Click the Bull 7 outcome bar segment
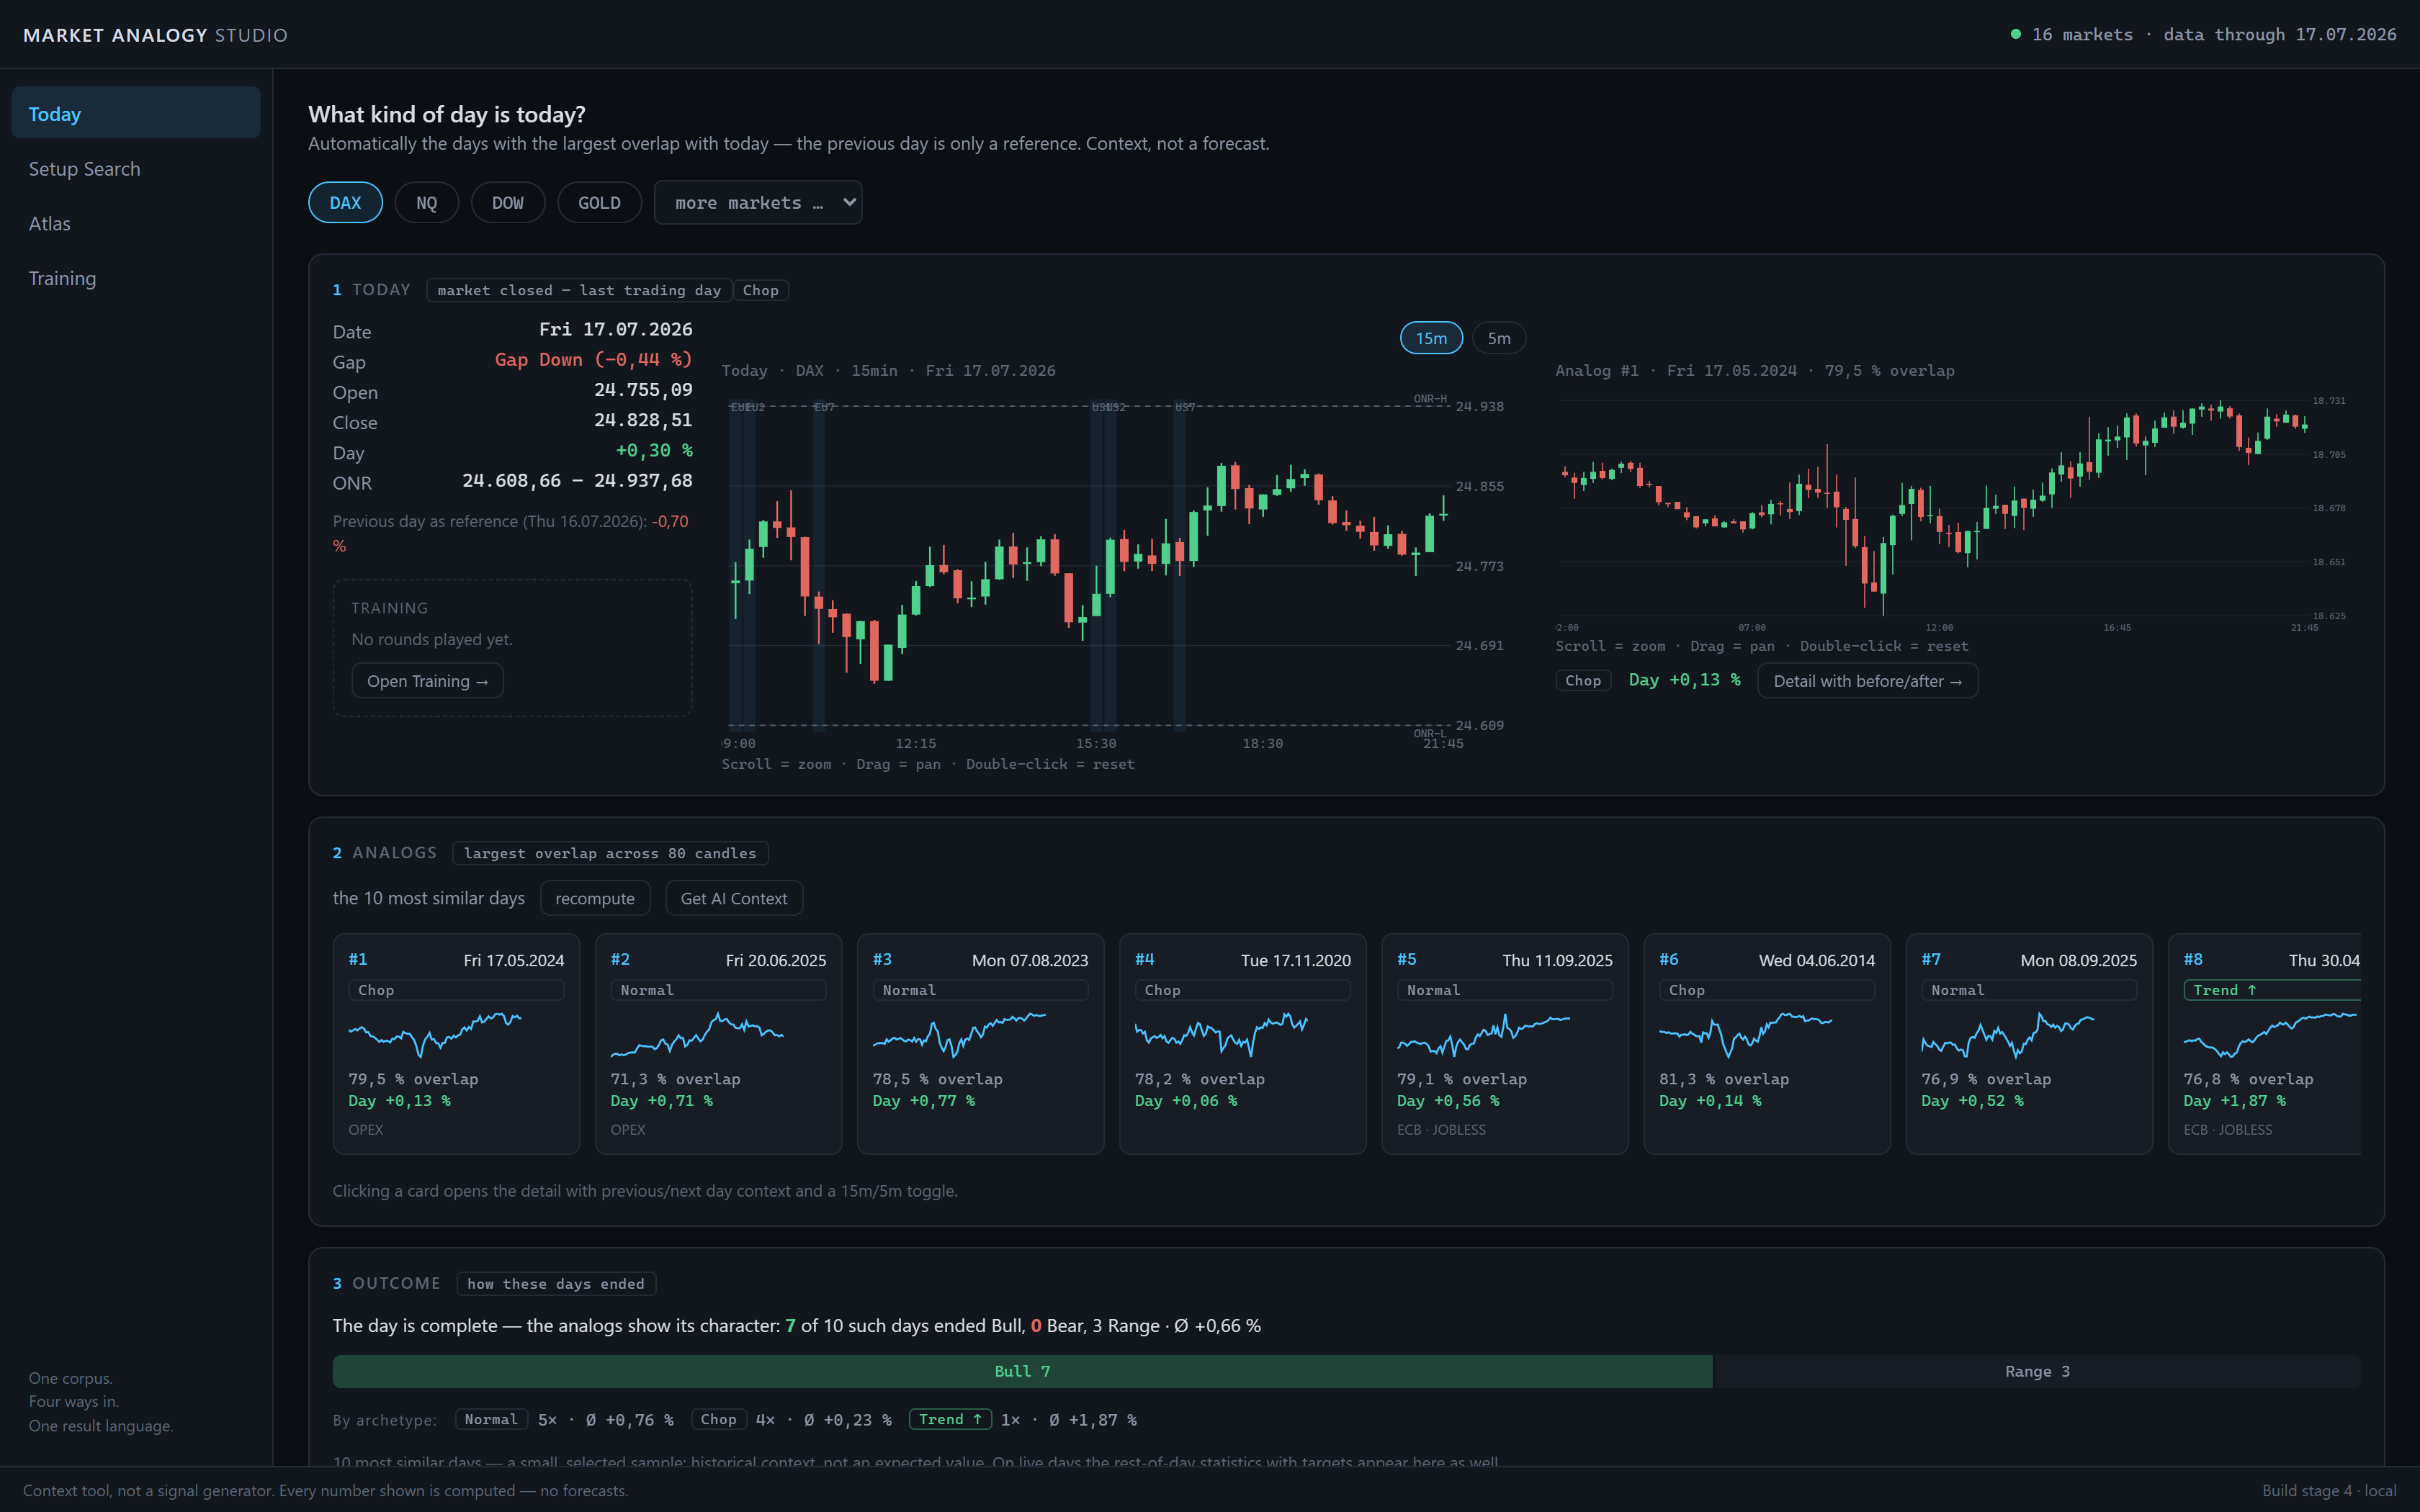This screenshot has width=2420, height=1512. (1022, 1371)
